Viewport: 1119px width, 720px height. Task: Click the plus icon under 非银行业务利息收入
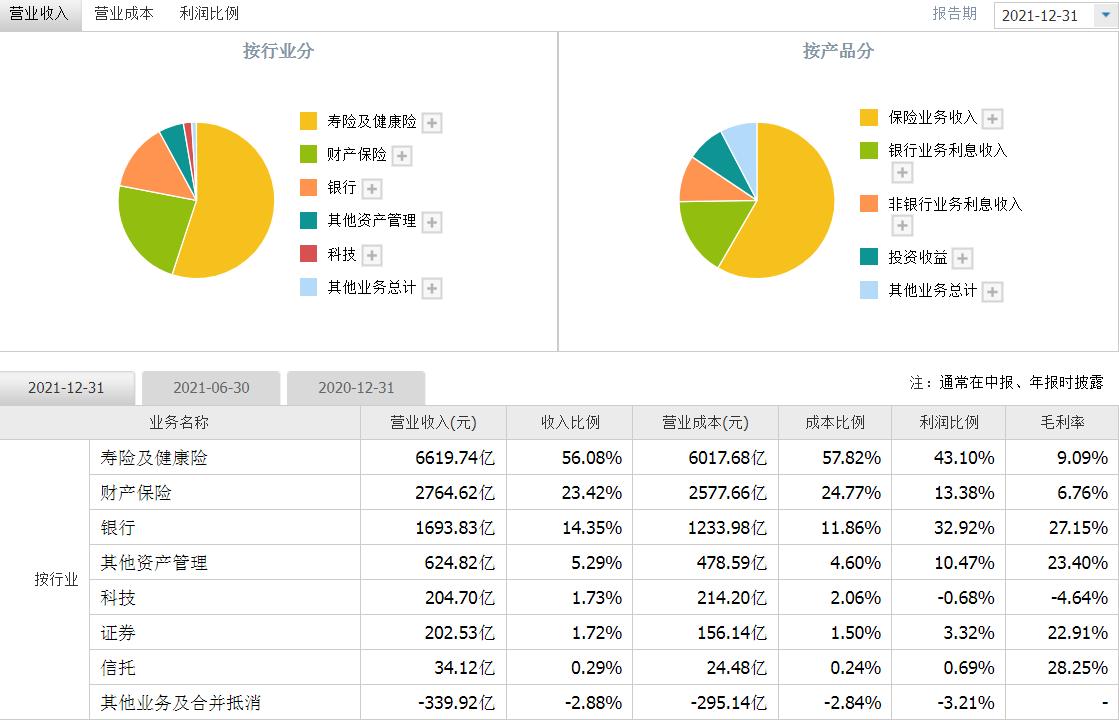point(903,225)
